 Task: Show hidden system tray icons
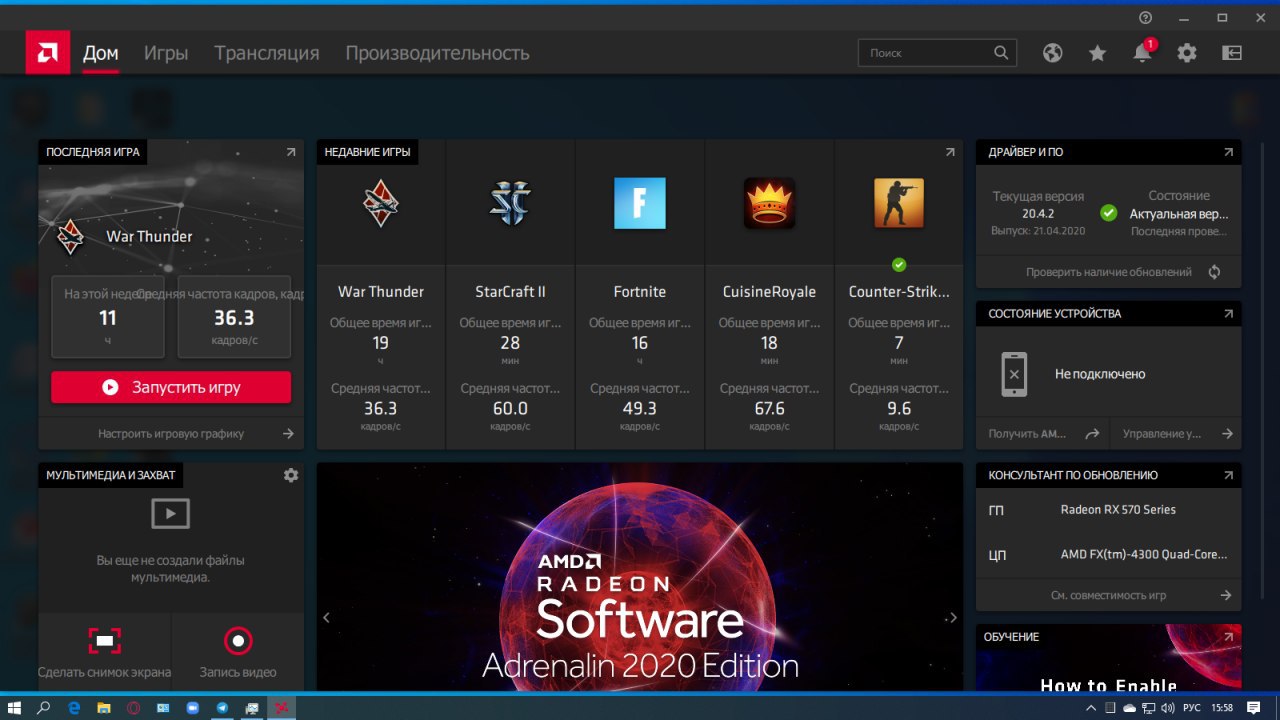coord(1091,707)
